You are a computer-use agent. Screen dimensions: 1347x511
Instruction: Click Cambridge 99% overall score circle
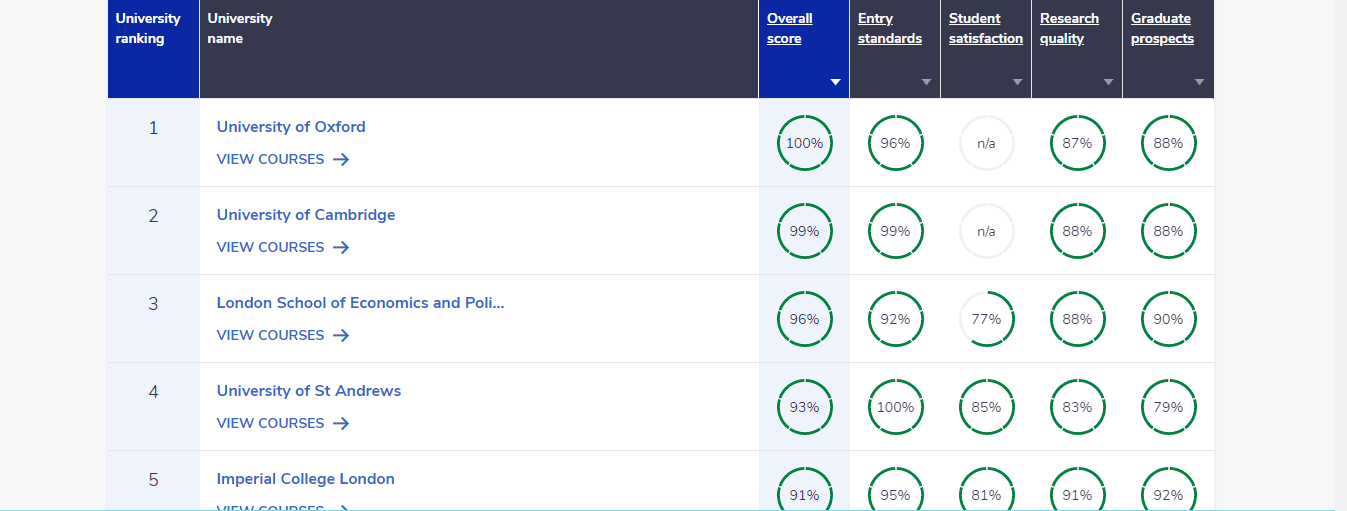click(x=804, y=231)
